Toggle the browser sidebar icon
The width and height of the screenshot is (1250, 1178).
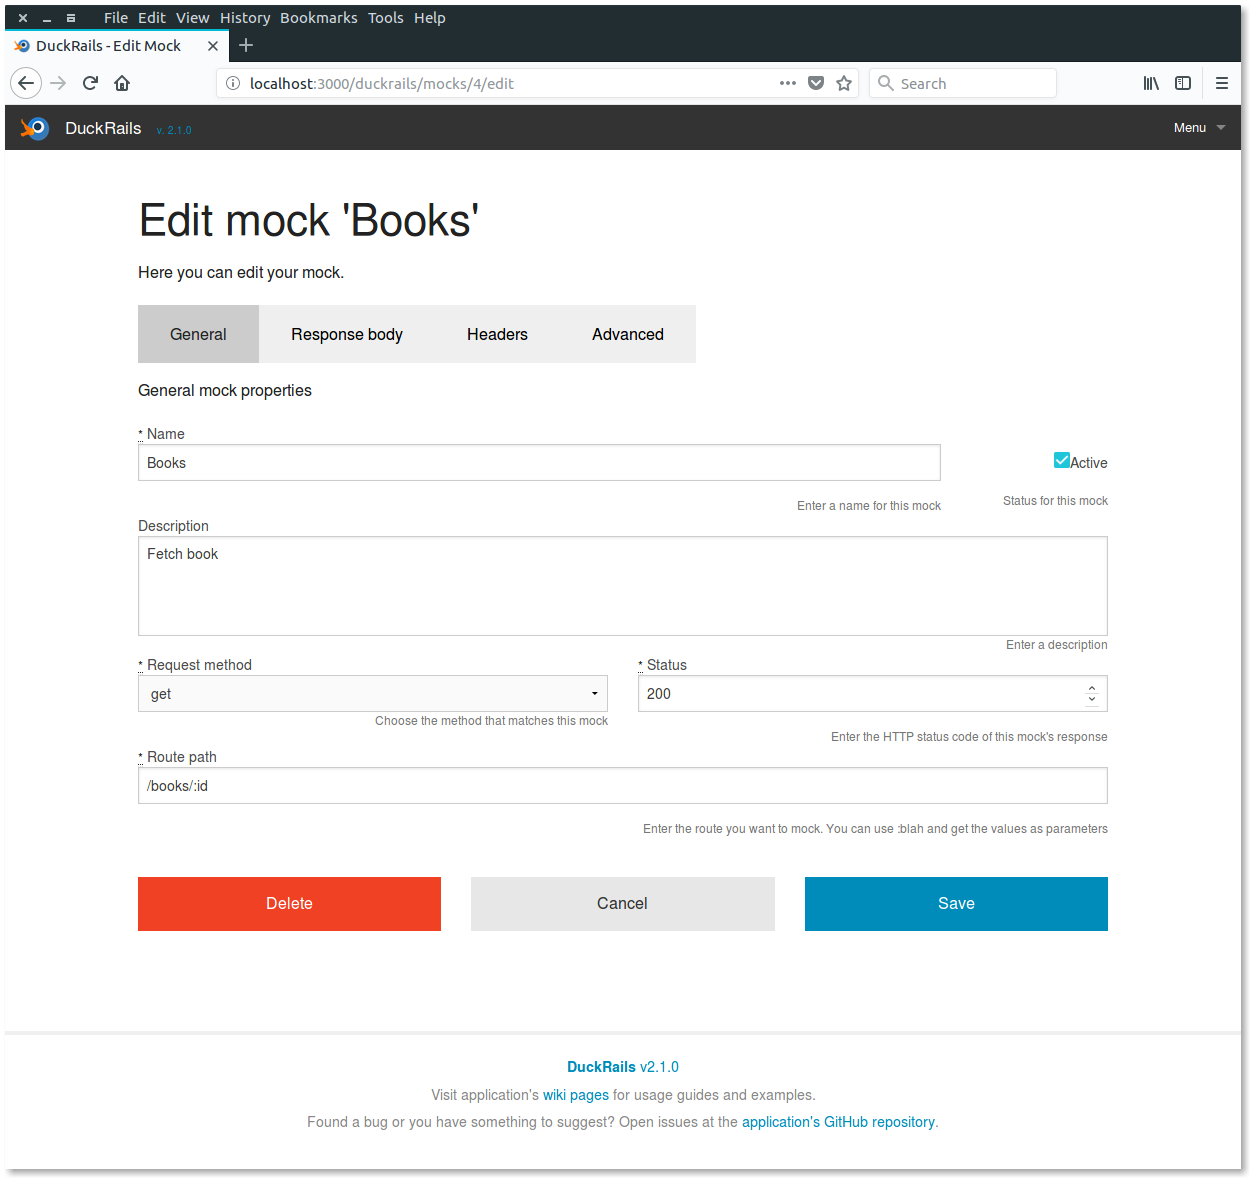click(x=1183, y=83)
